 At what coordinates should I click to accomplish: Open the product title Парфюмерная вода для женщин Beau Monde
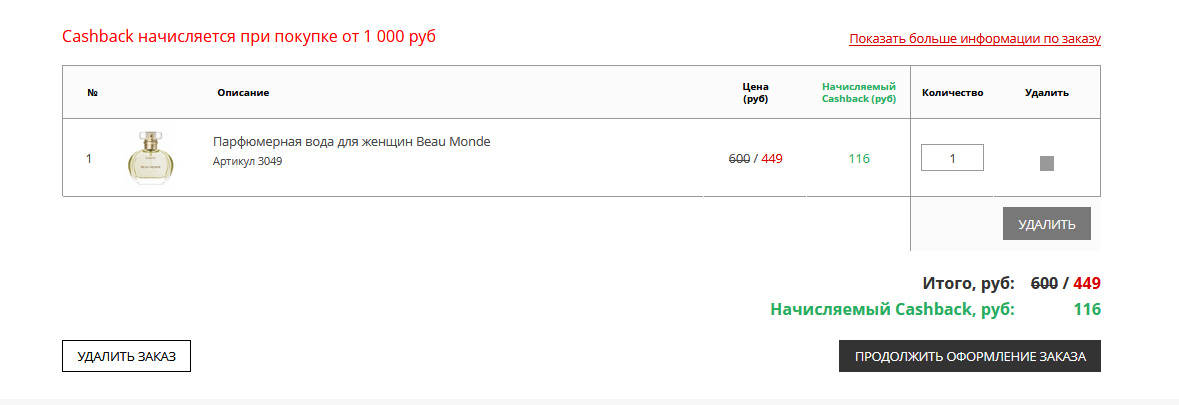(x=351, y=142)
